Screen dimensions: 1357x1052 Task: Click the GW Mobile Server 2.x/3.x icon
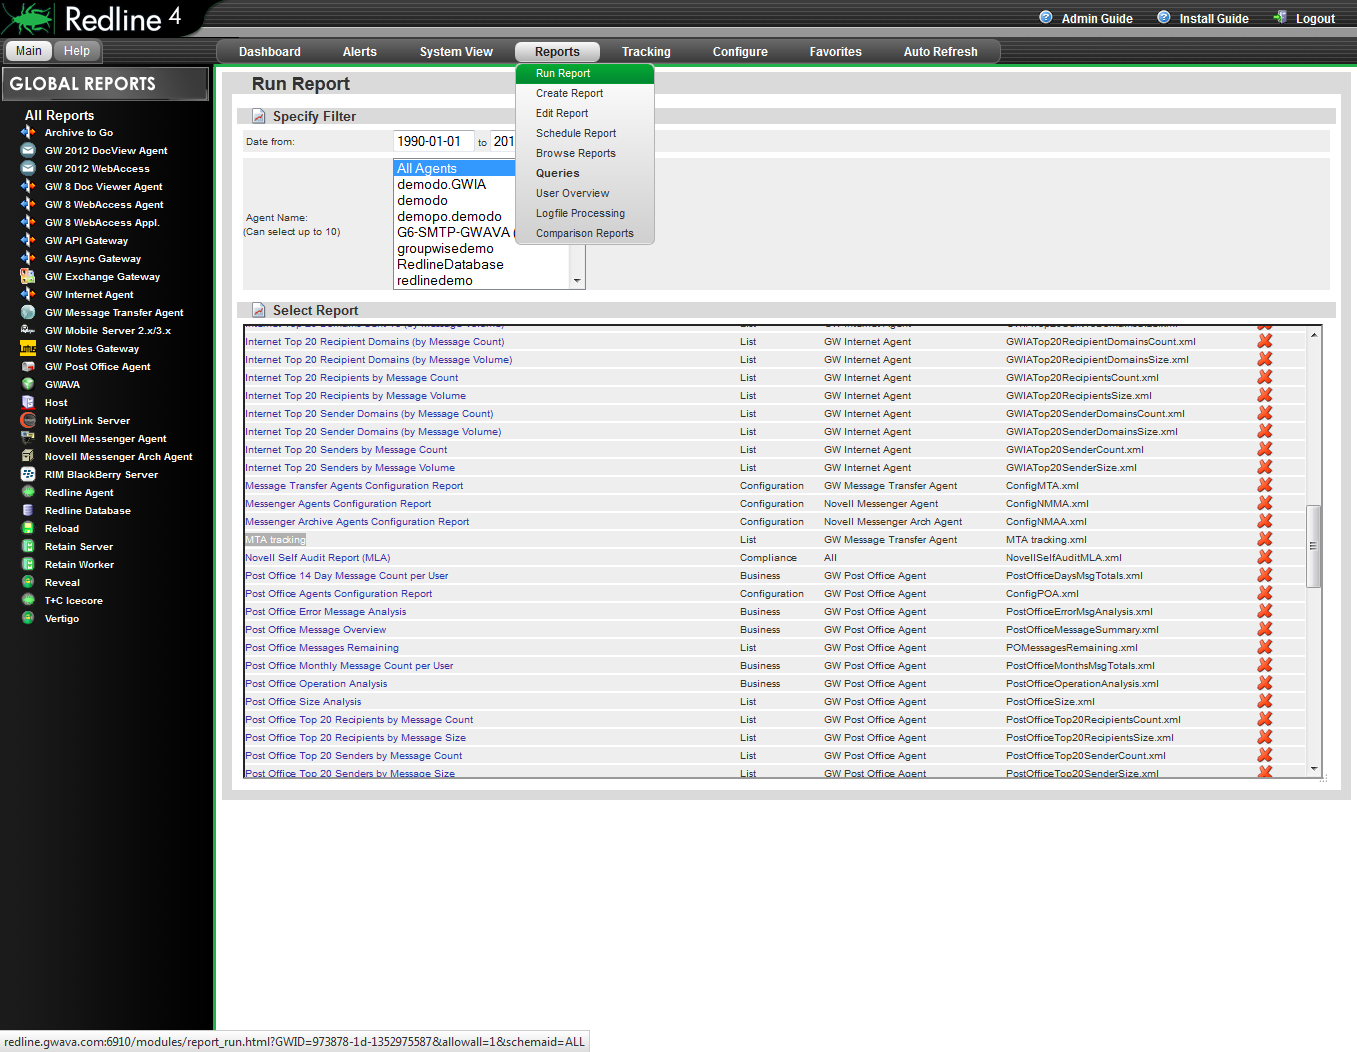coord(28,330)
